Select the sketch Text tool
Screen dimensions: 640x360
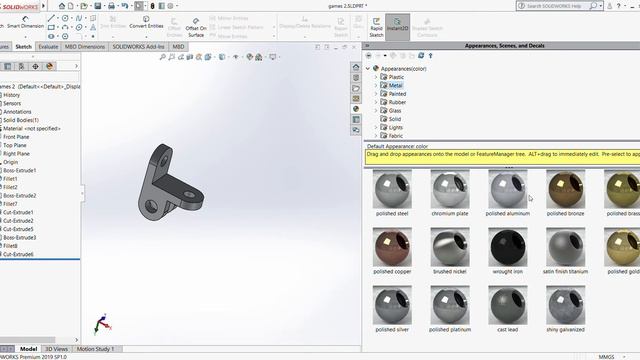pos(93,27)
